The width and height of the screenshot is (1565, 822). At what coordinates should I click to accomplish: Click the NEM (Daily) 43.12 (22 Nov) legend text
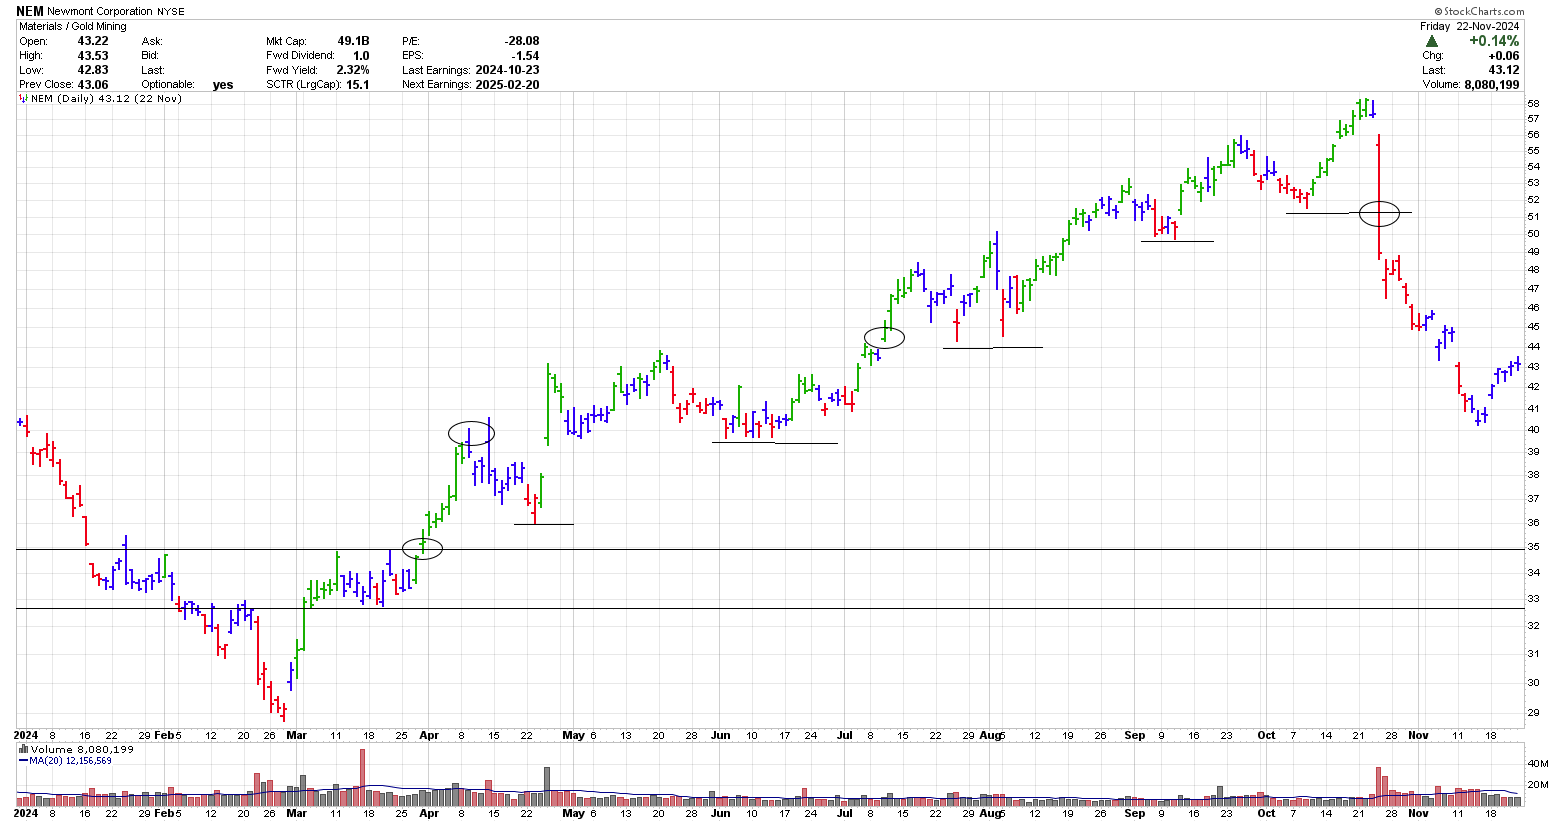(107, 99)
